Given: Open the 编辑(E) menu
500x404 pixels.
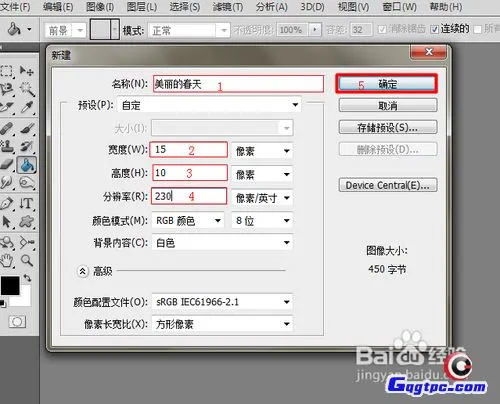Looking at the screenshot, I should point(58,7).
